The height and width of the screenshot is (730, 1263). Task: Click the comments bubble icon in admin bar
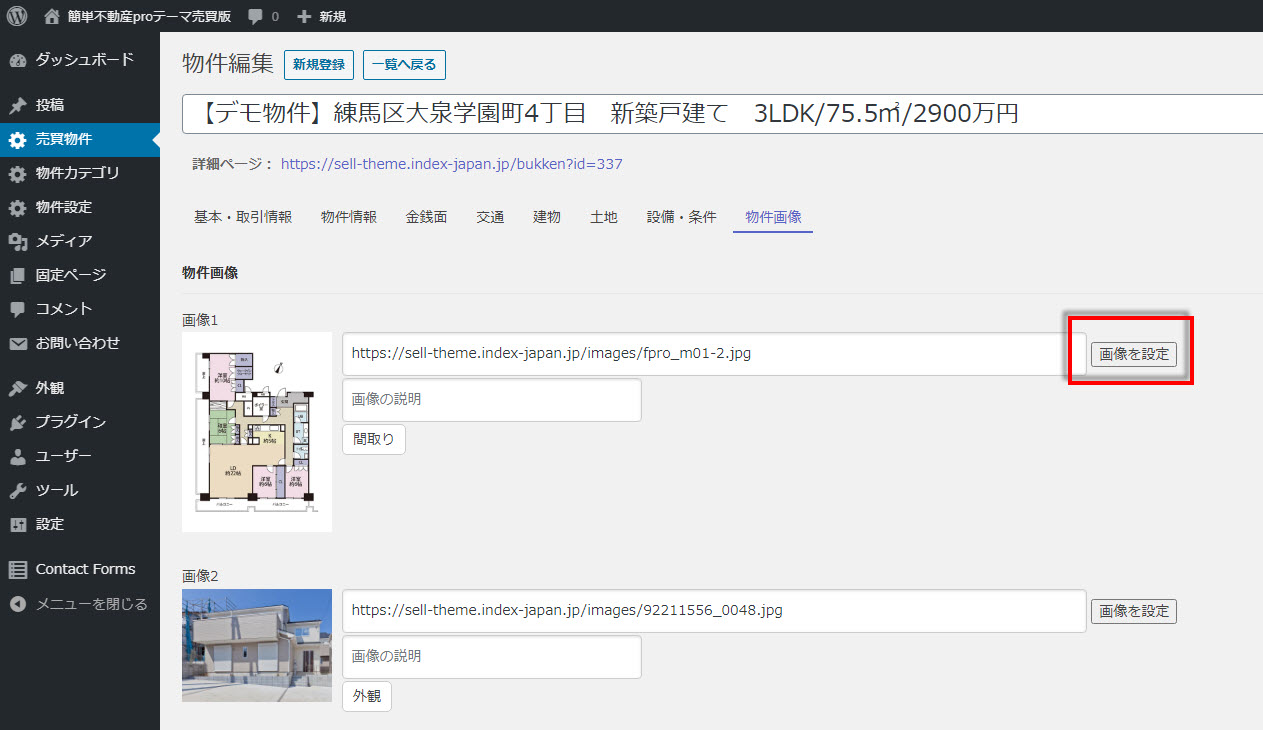click(256, 16)
